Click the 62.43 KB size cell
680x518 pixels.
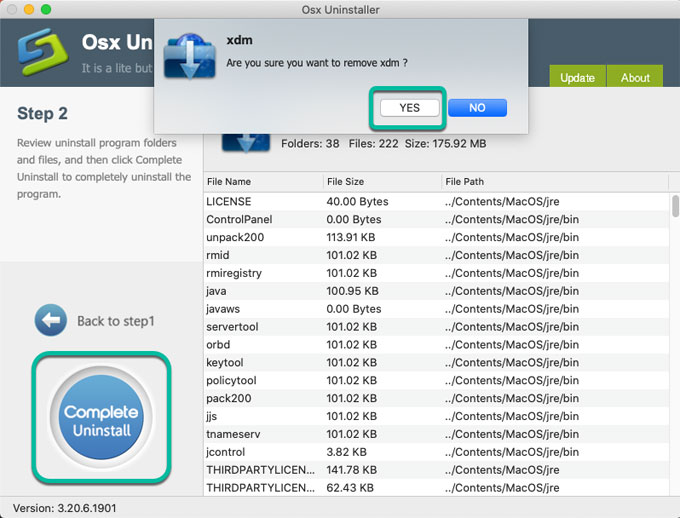[350, 488]
